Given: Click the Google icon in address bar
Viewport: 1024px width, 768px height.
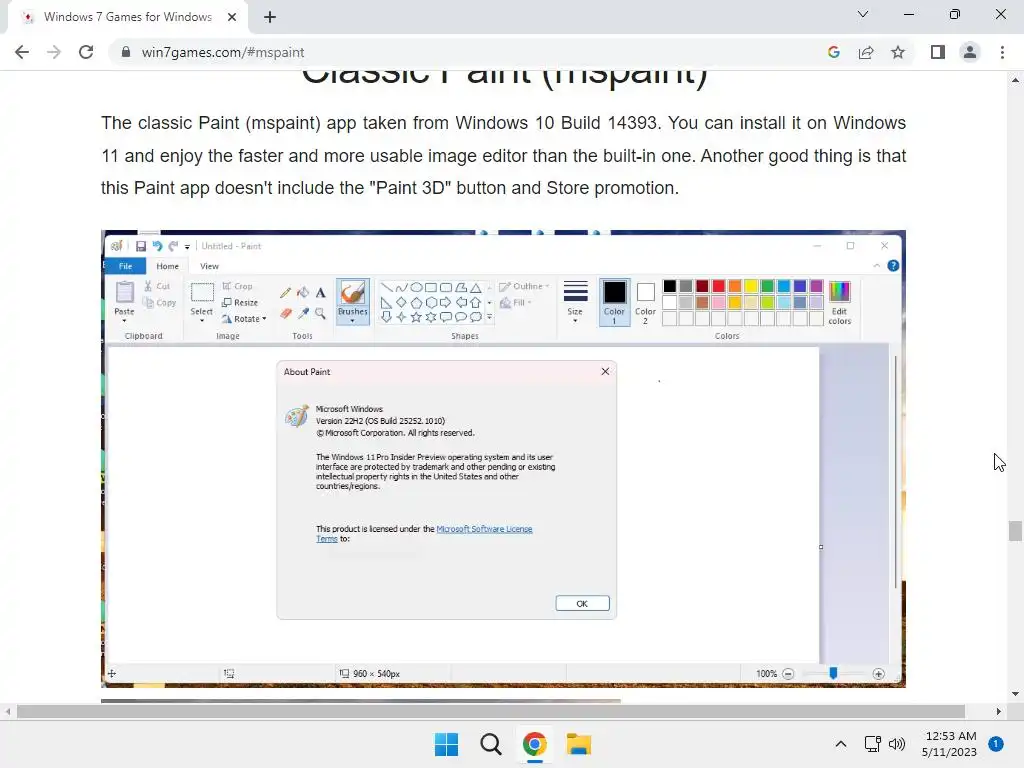Looking at the screenshot, I should point(833,52).
